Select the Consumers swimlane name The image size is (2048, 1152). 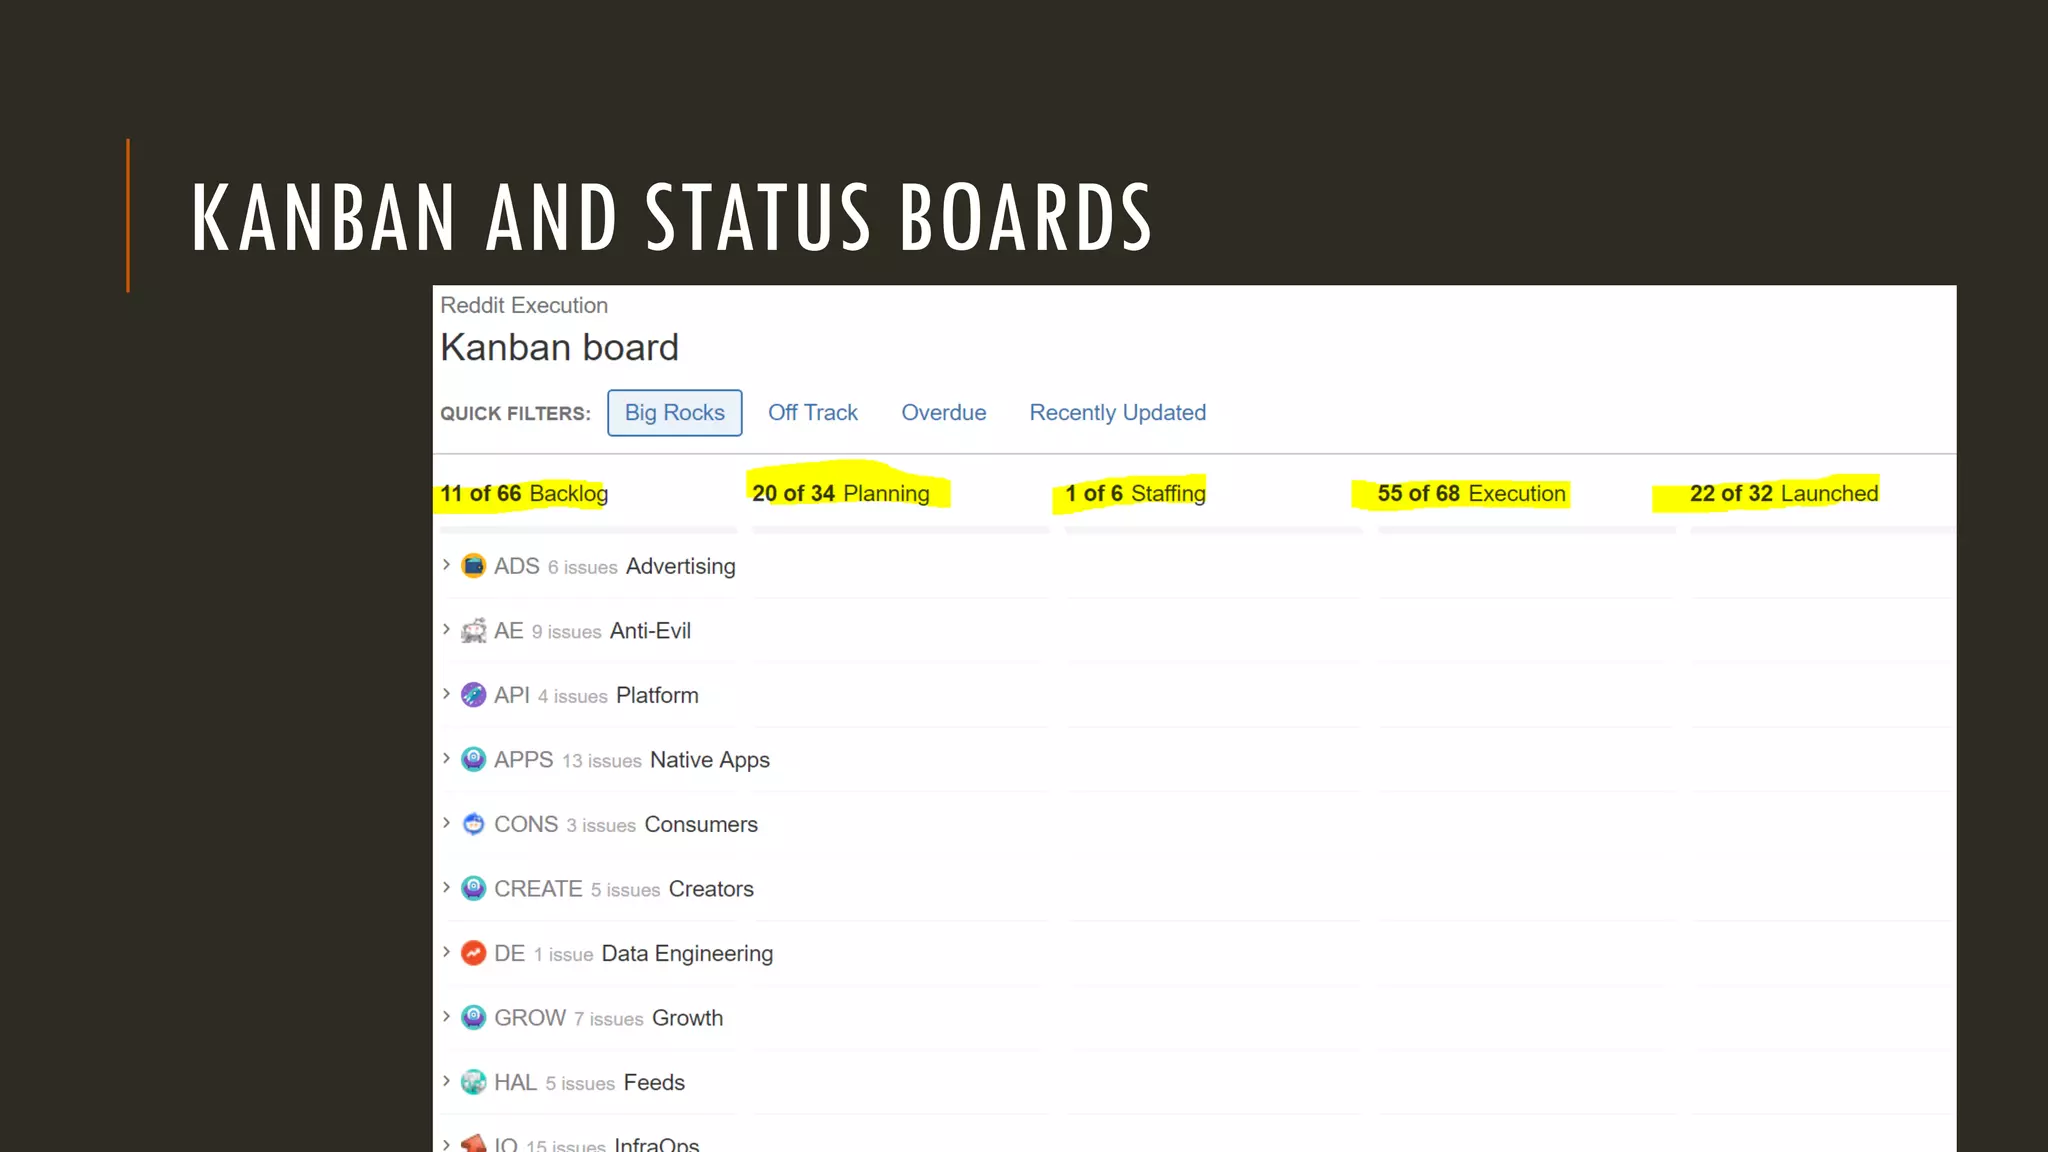pyautogui.click(x=701, y=824)
